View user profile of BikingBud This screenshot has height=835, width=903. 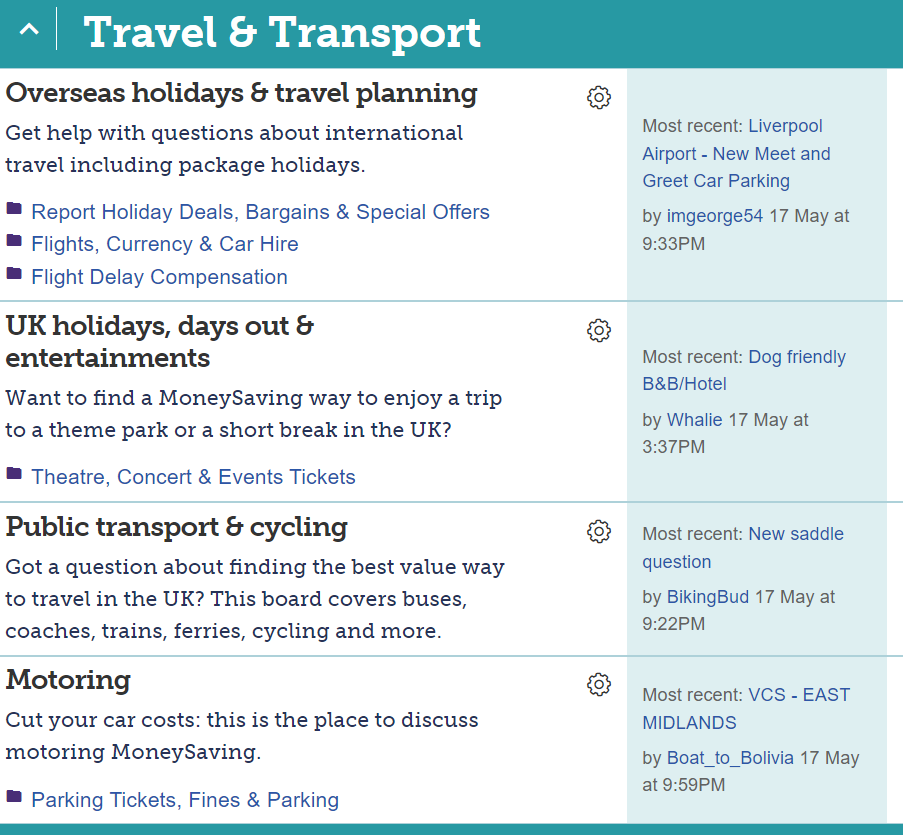coord(708,597)
